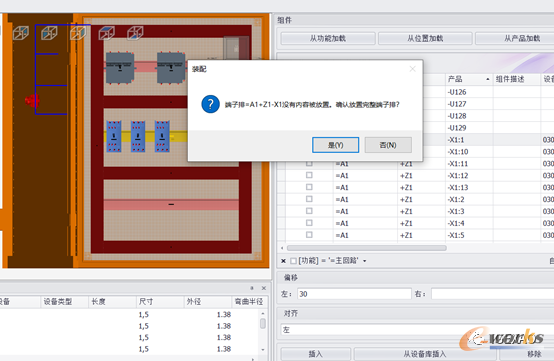Viewport: 554px width, 361px height.
Task: Click the 左 offset input field containing 30
Action: click(x=354, y=294)
